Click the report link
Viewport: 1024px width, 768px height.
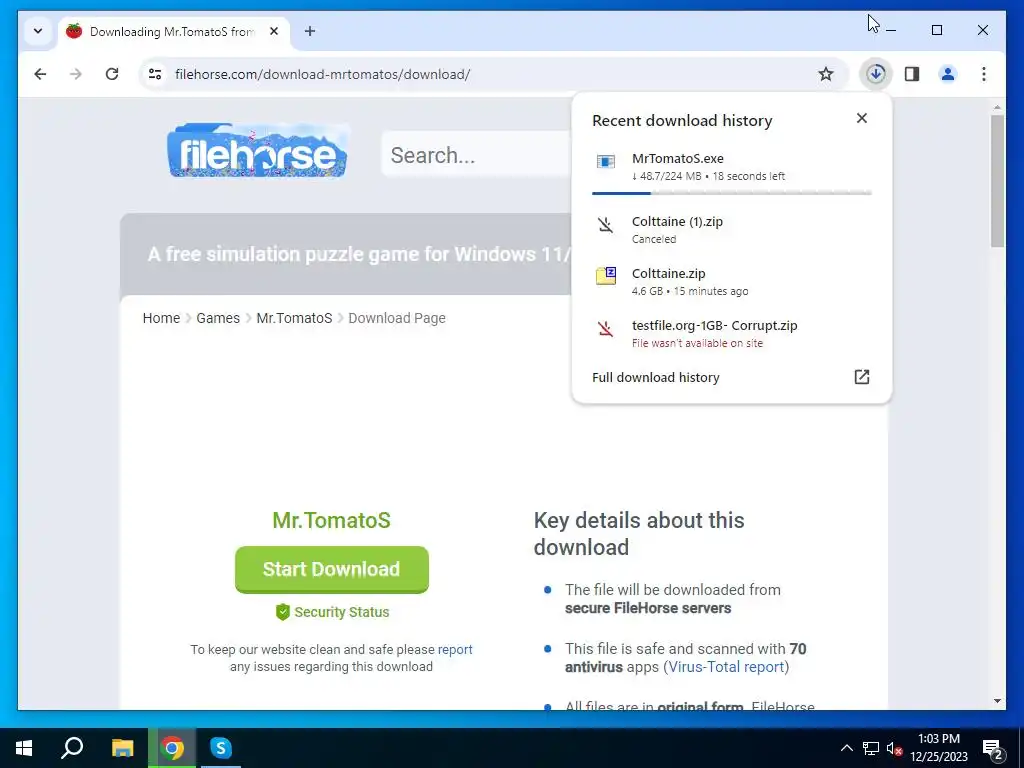click(455, 649)
